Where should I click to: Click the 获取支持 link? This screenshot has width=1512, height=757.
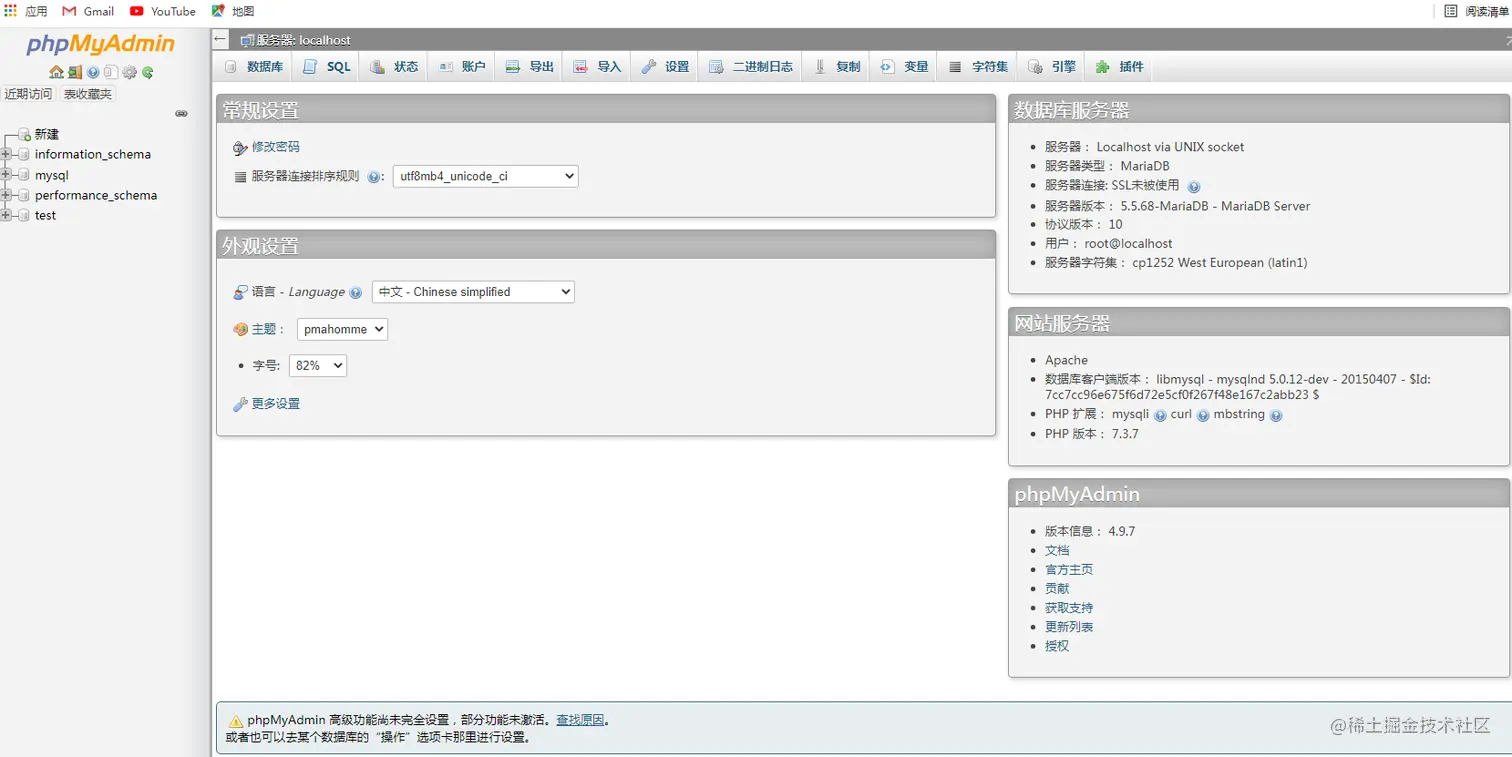pyautogui.click(x=1069, y=607)
